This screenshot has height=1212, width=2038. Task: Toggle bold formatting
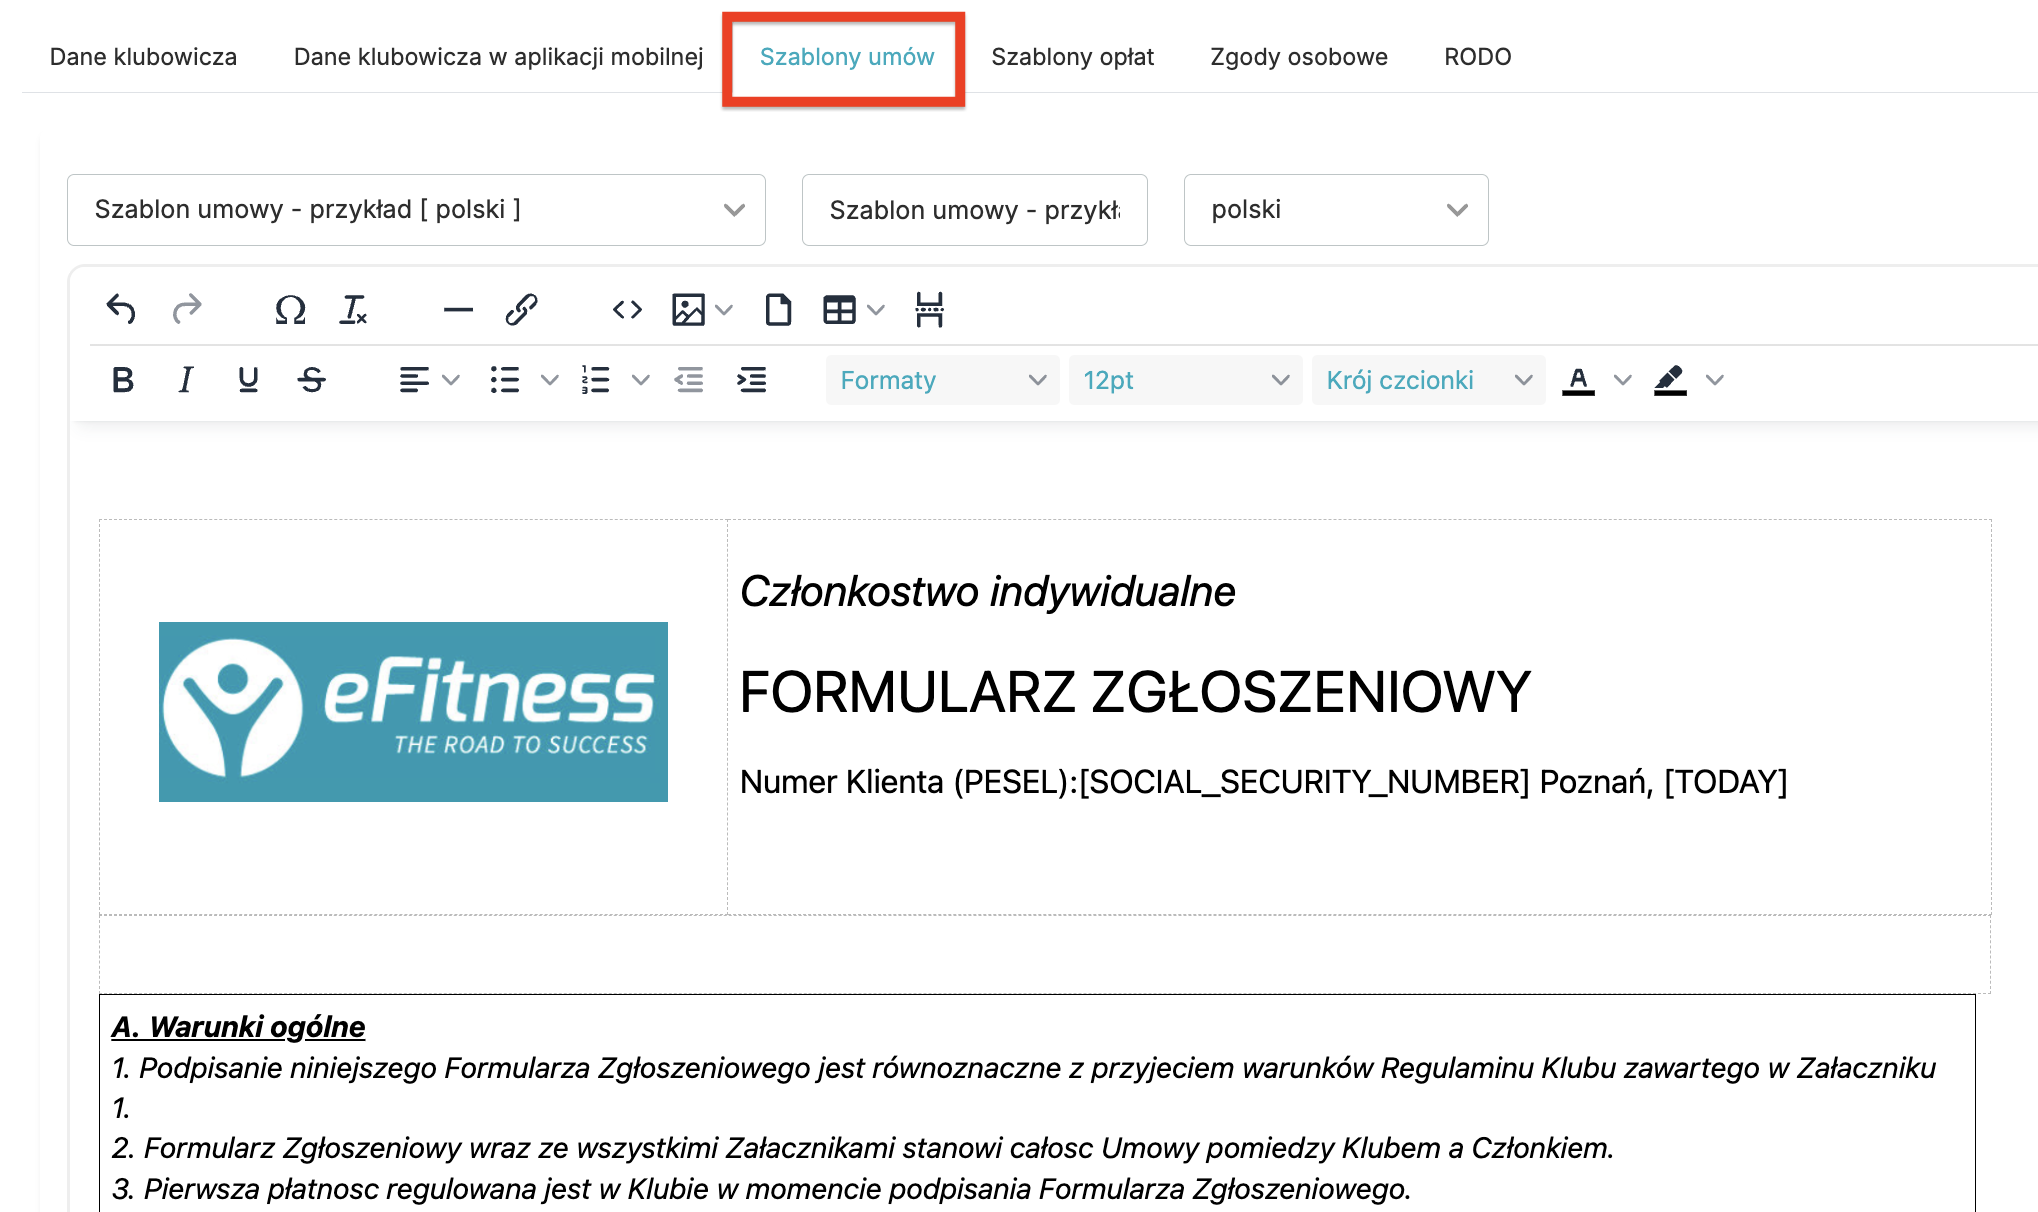(x=123, y=380)
